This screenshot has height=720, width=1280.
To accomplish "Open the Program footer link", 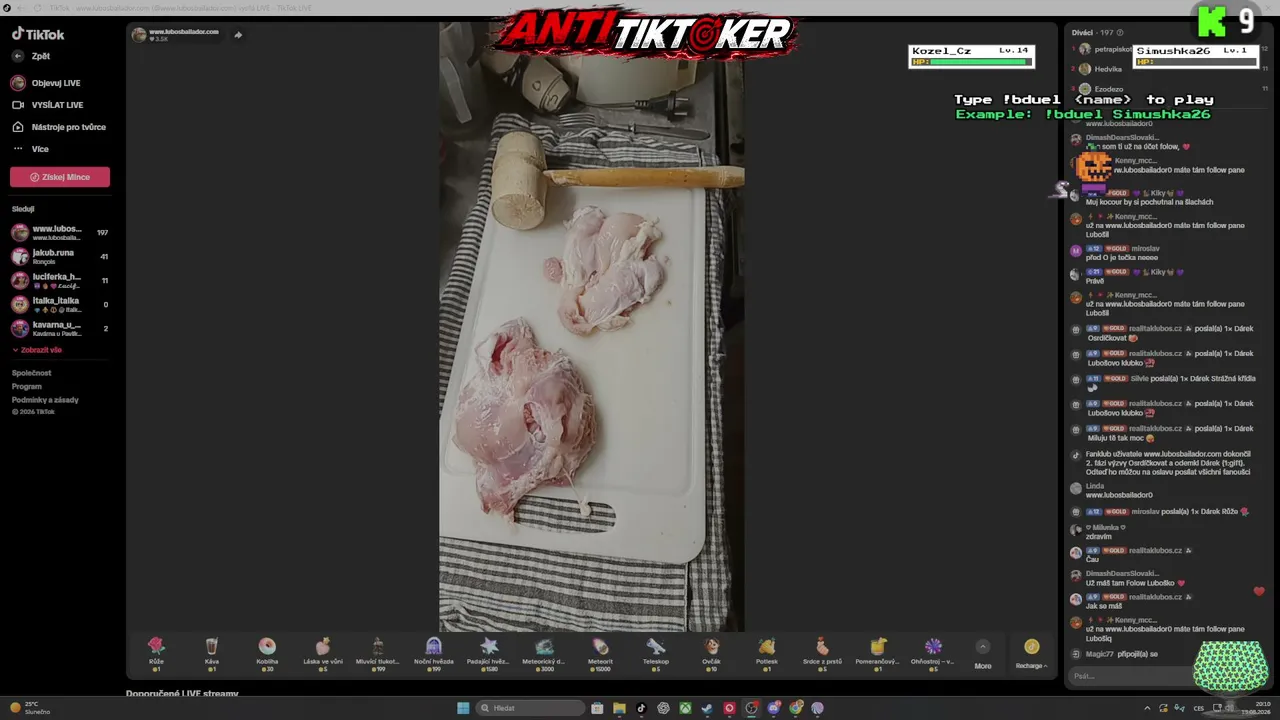I will [x=27, y=386].
